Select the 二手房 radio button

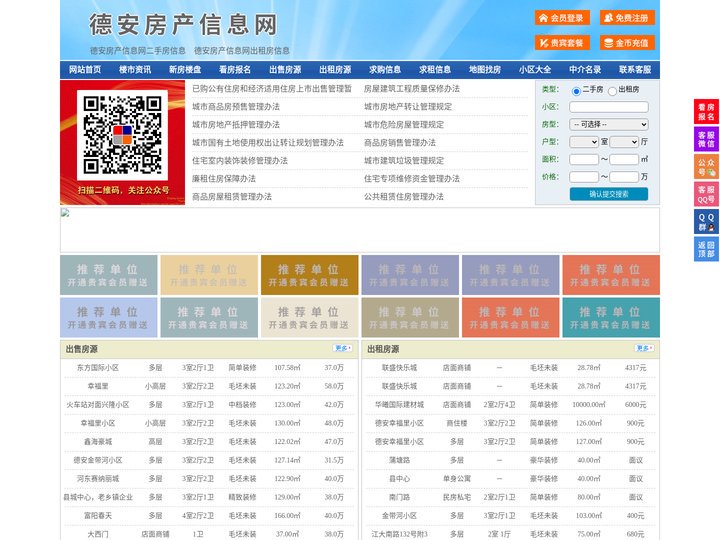point(576,91)
